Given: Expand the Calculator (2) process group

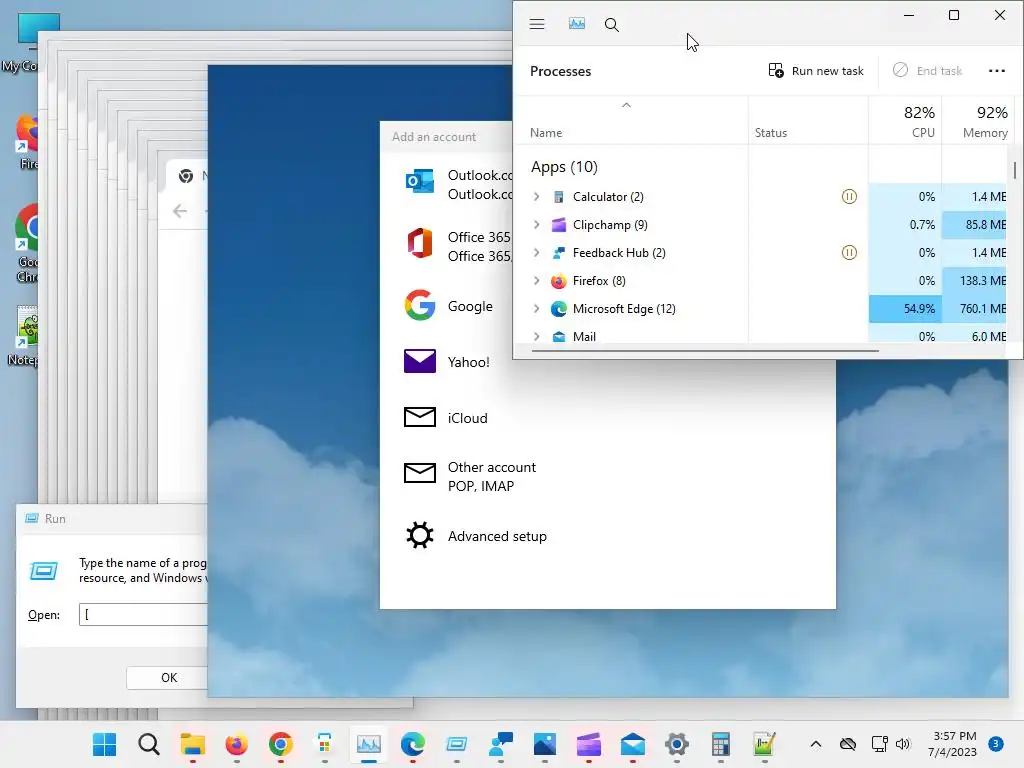Looking at the screenshot, I should coord(536,197).
